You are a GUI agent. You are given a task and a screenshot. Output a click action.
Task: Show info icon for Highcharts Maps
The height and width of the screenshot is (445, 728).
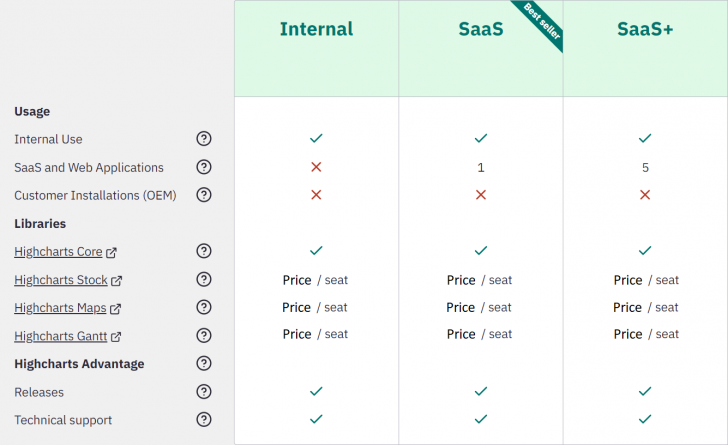coord(204,307)
